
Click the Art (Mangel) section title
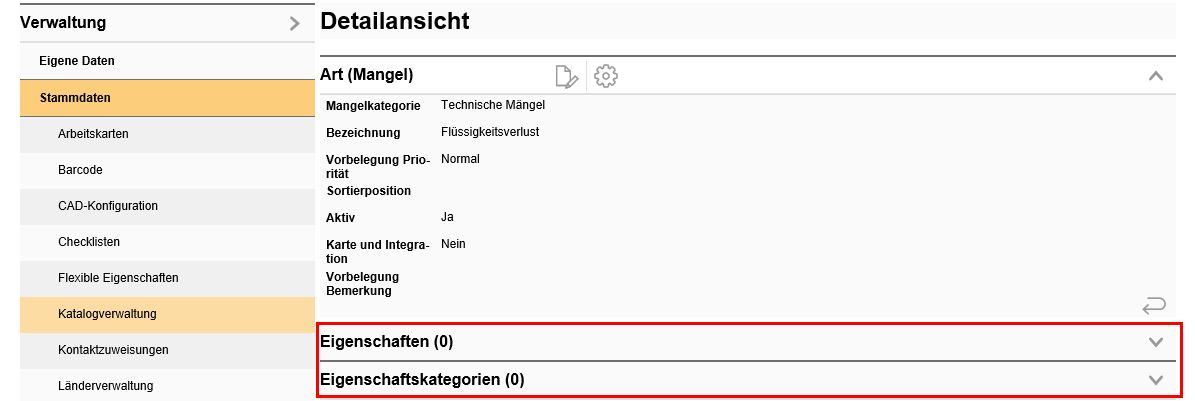pos(367,75)
